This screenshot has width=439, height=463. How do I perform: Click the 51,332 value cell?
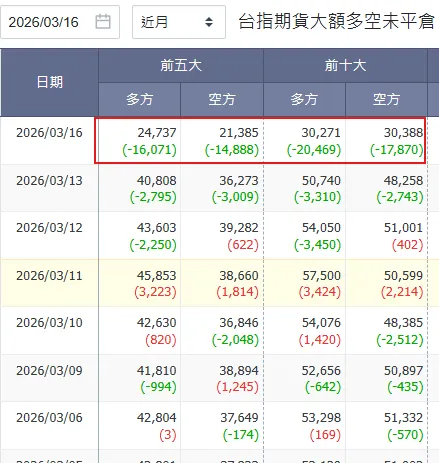tap(386, 425)
